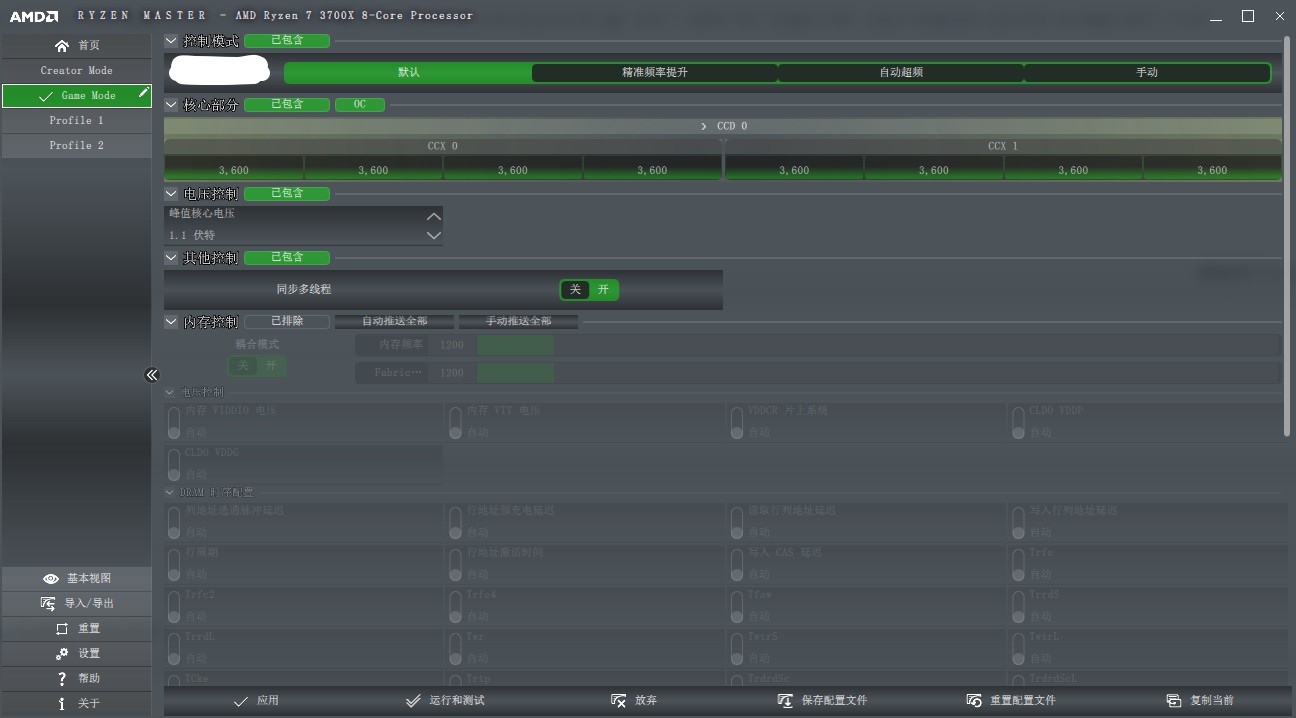Click the Twr timing slider
Screen dimensions: 1296x718
(456, 648)
